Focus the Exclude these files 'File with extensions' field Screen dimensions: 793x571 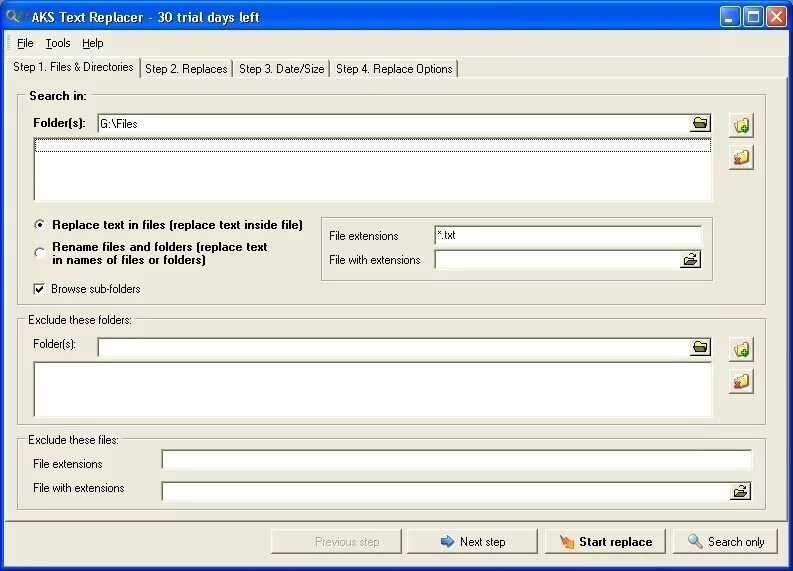pyautogui.click(x=446, y=491)
